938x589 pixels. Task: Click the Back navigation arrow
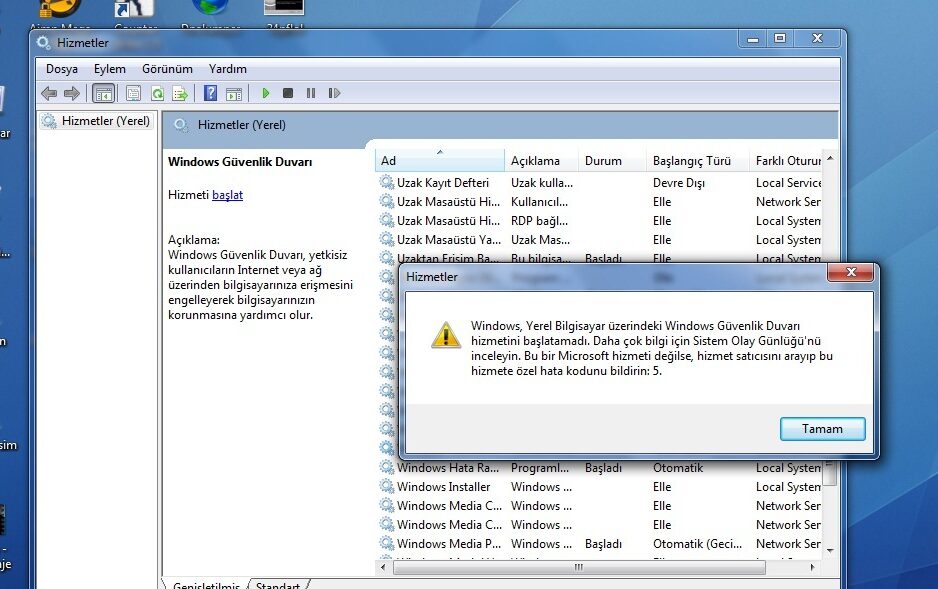click(x=48, y=92)
